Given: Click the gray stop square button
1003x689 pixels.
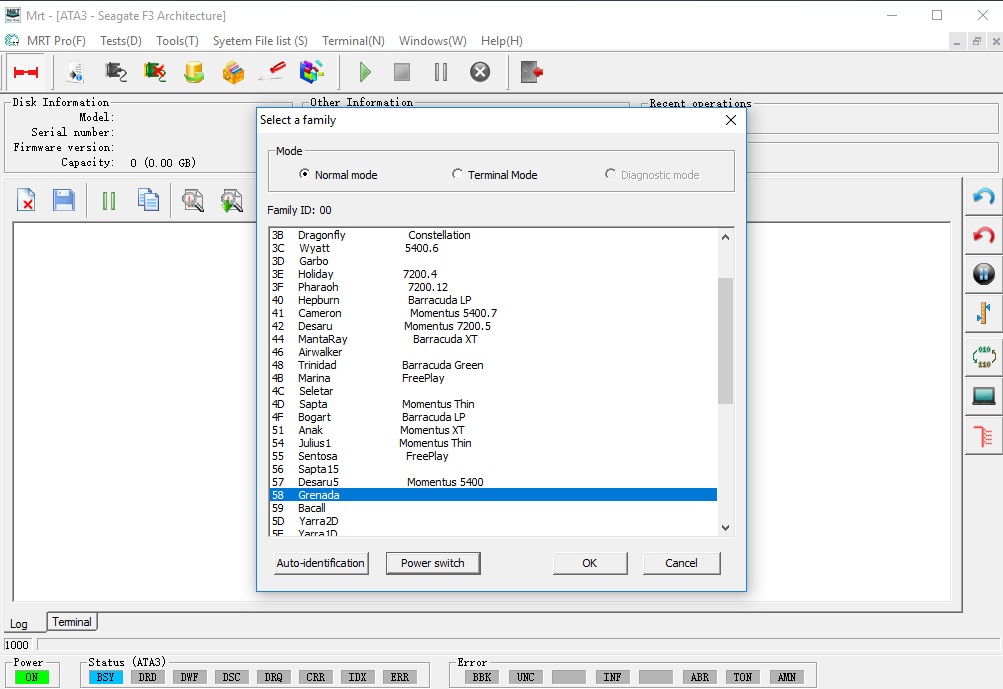Looking at the screenshot, I should click(402, 72).
